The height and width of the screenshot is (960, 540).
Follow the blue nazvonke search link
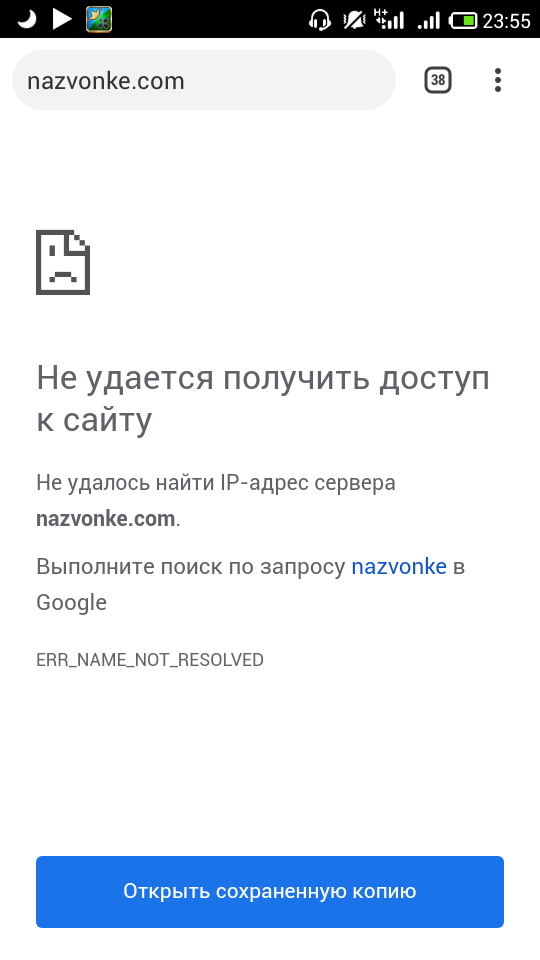(399, 566)
